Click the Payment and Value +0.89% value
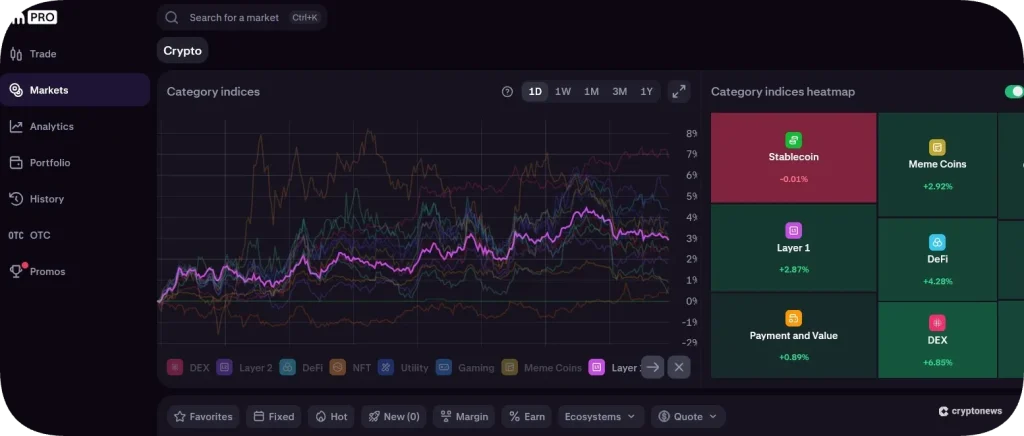1024x436 pixels. click(793, 357)
